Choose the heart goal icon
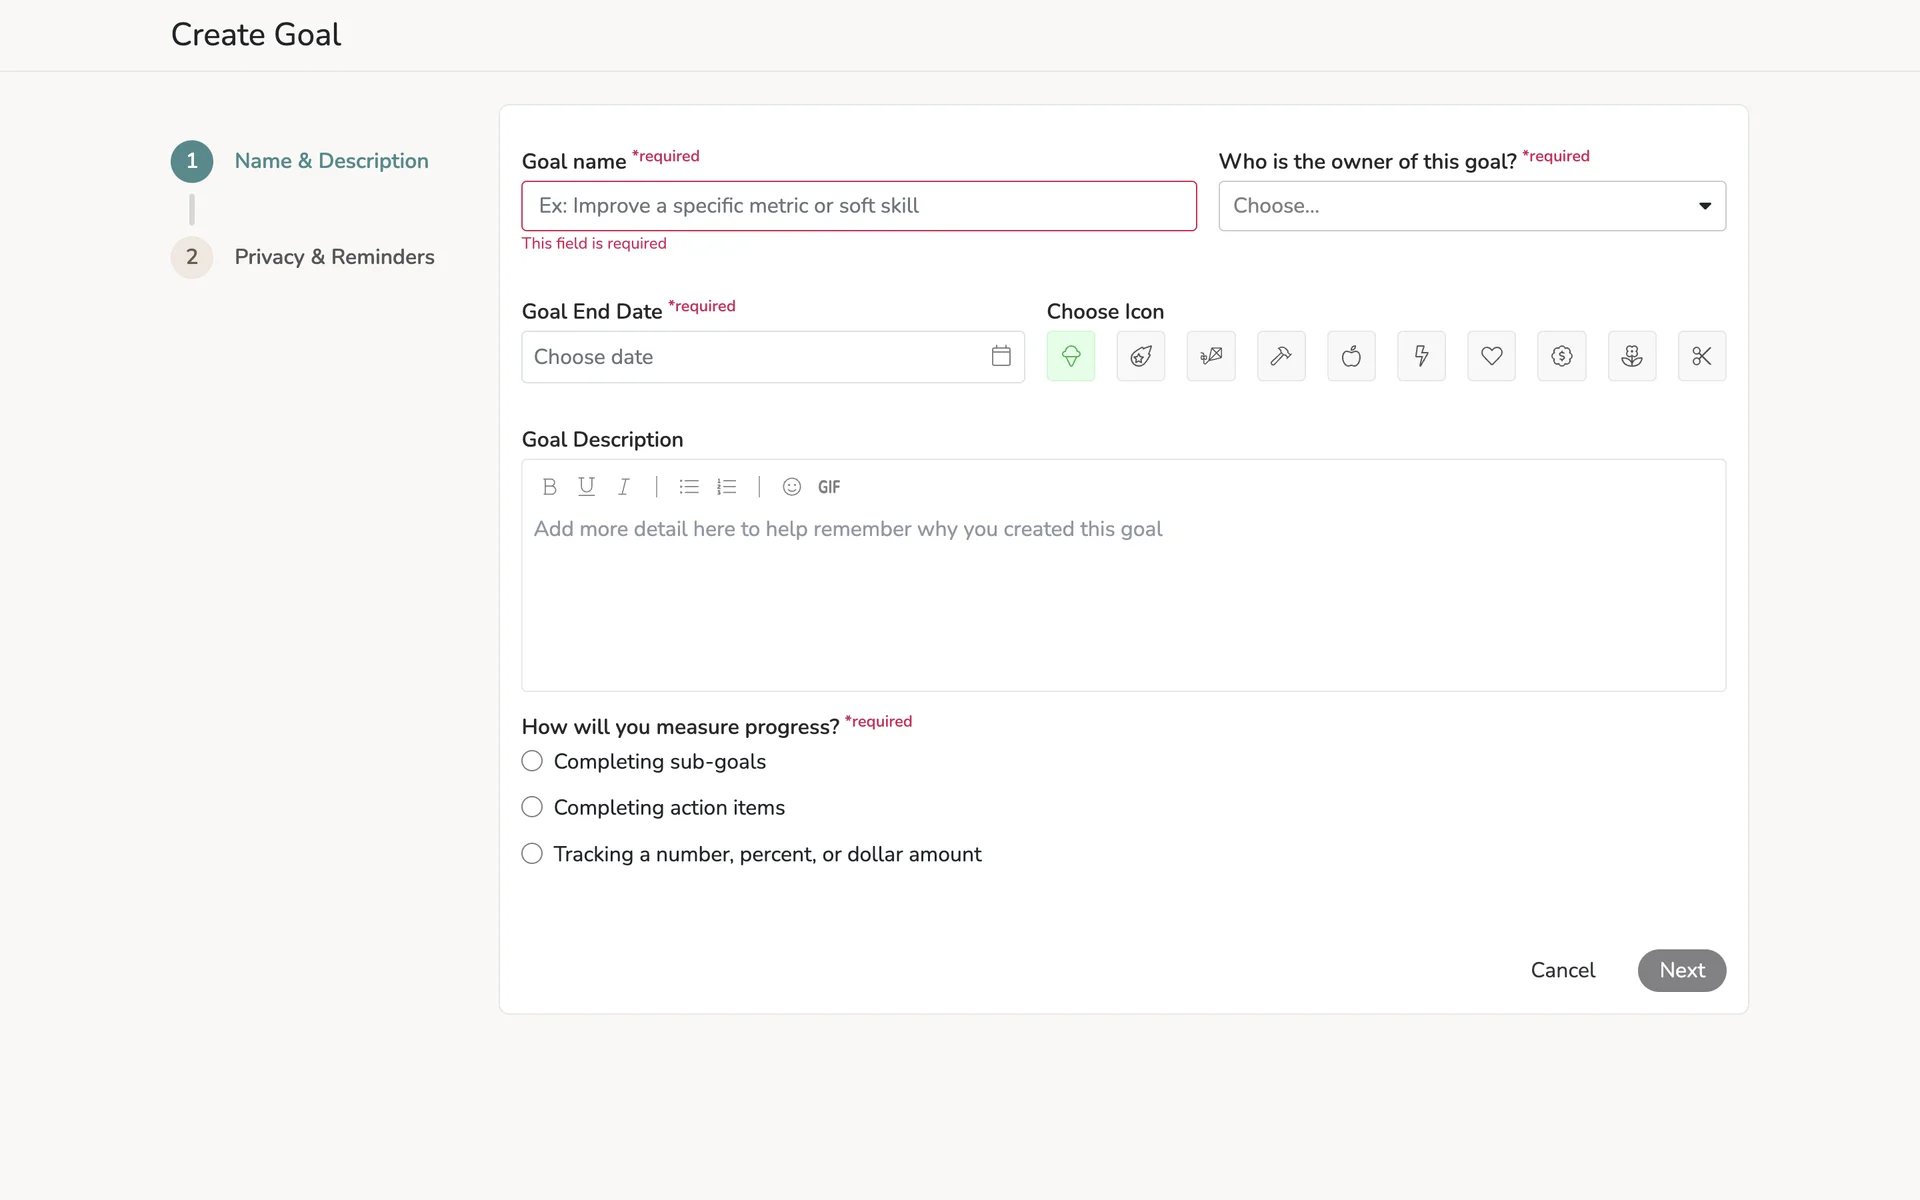The image size is (1920, 1200). click(x=1491, y=356)
